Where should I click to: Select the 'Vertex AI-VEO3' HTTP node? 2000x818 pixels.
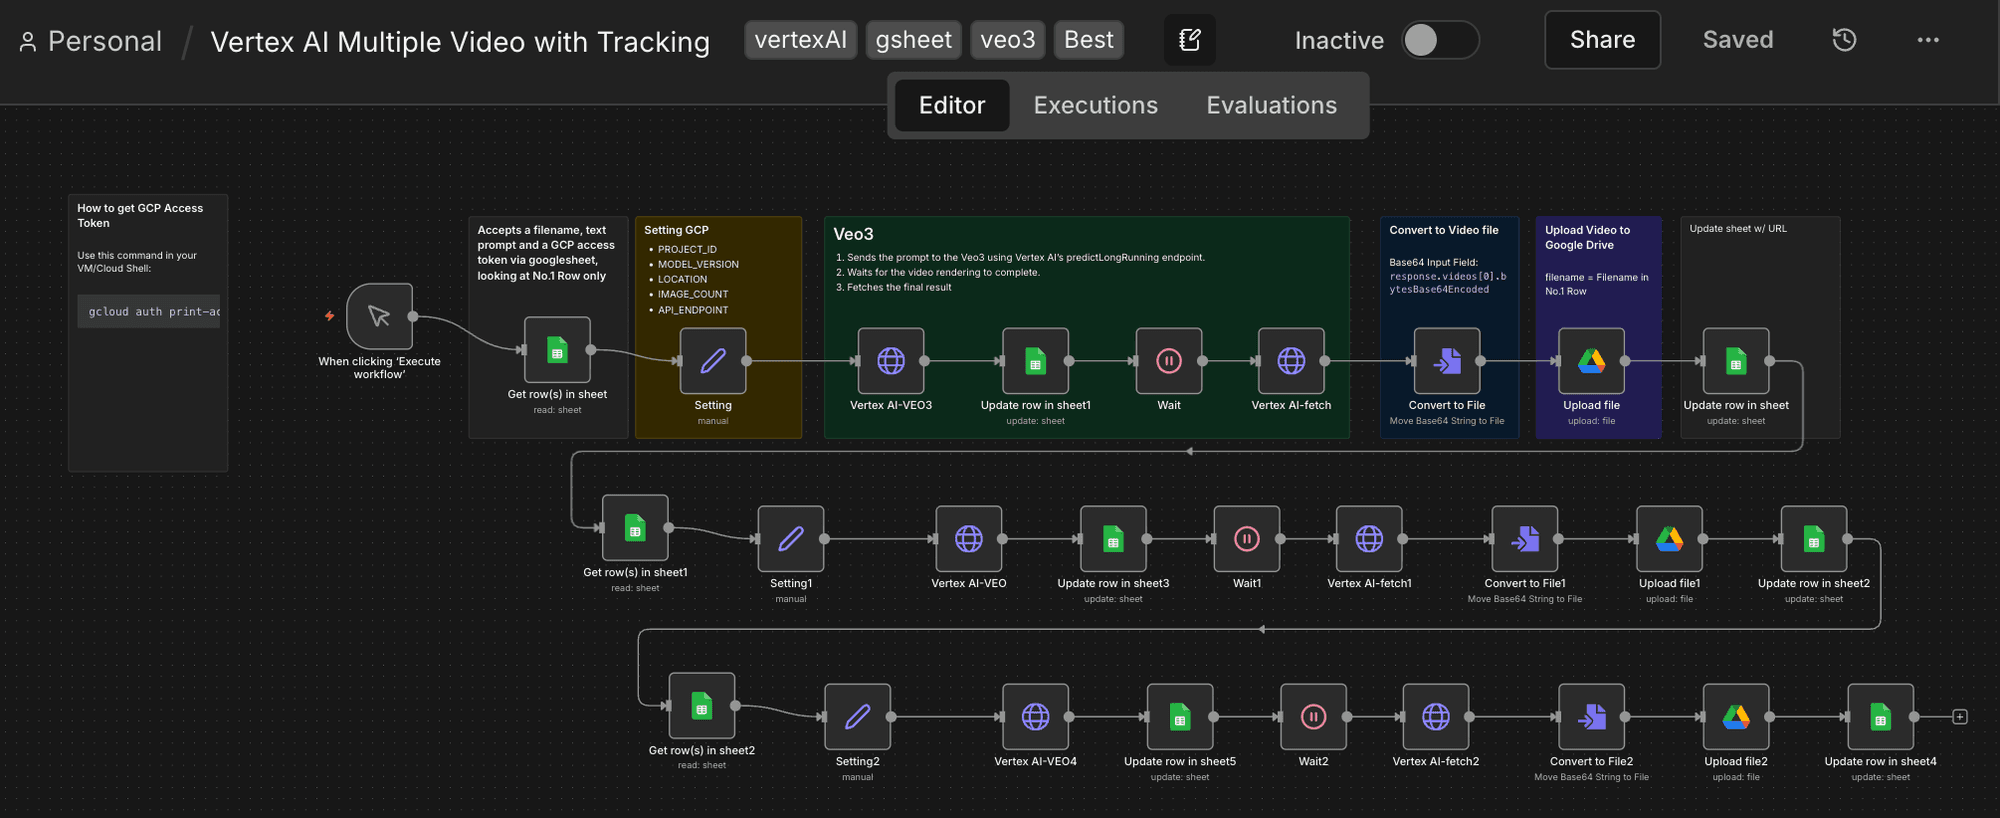coord(890,361)
